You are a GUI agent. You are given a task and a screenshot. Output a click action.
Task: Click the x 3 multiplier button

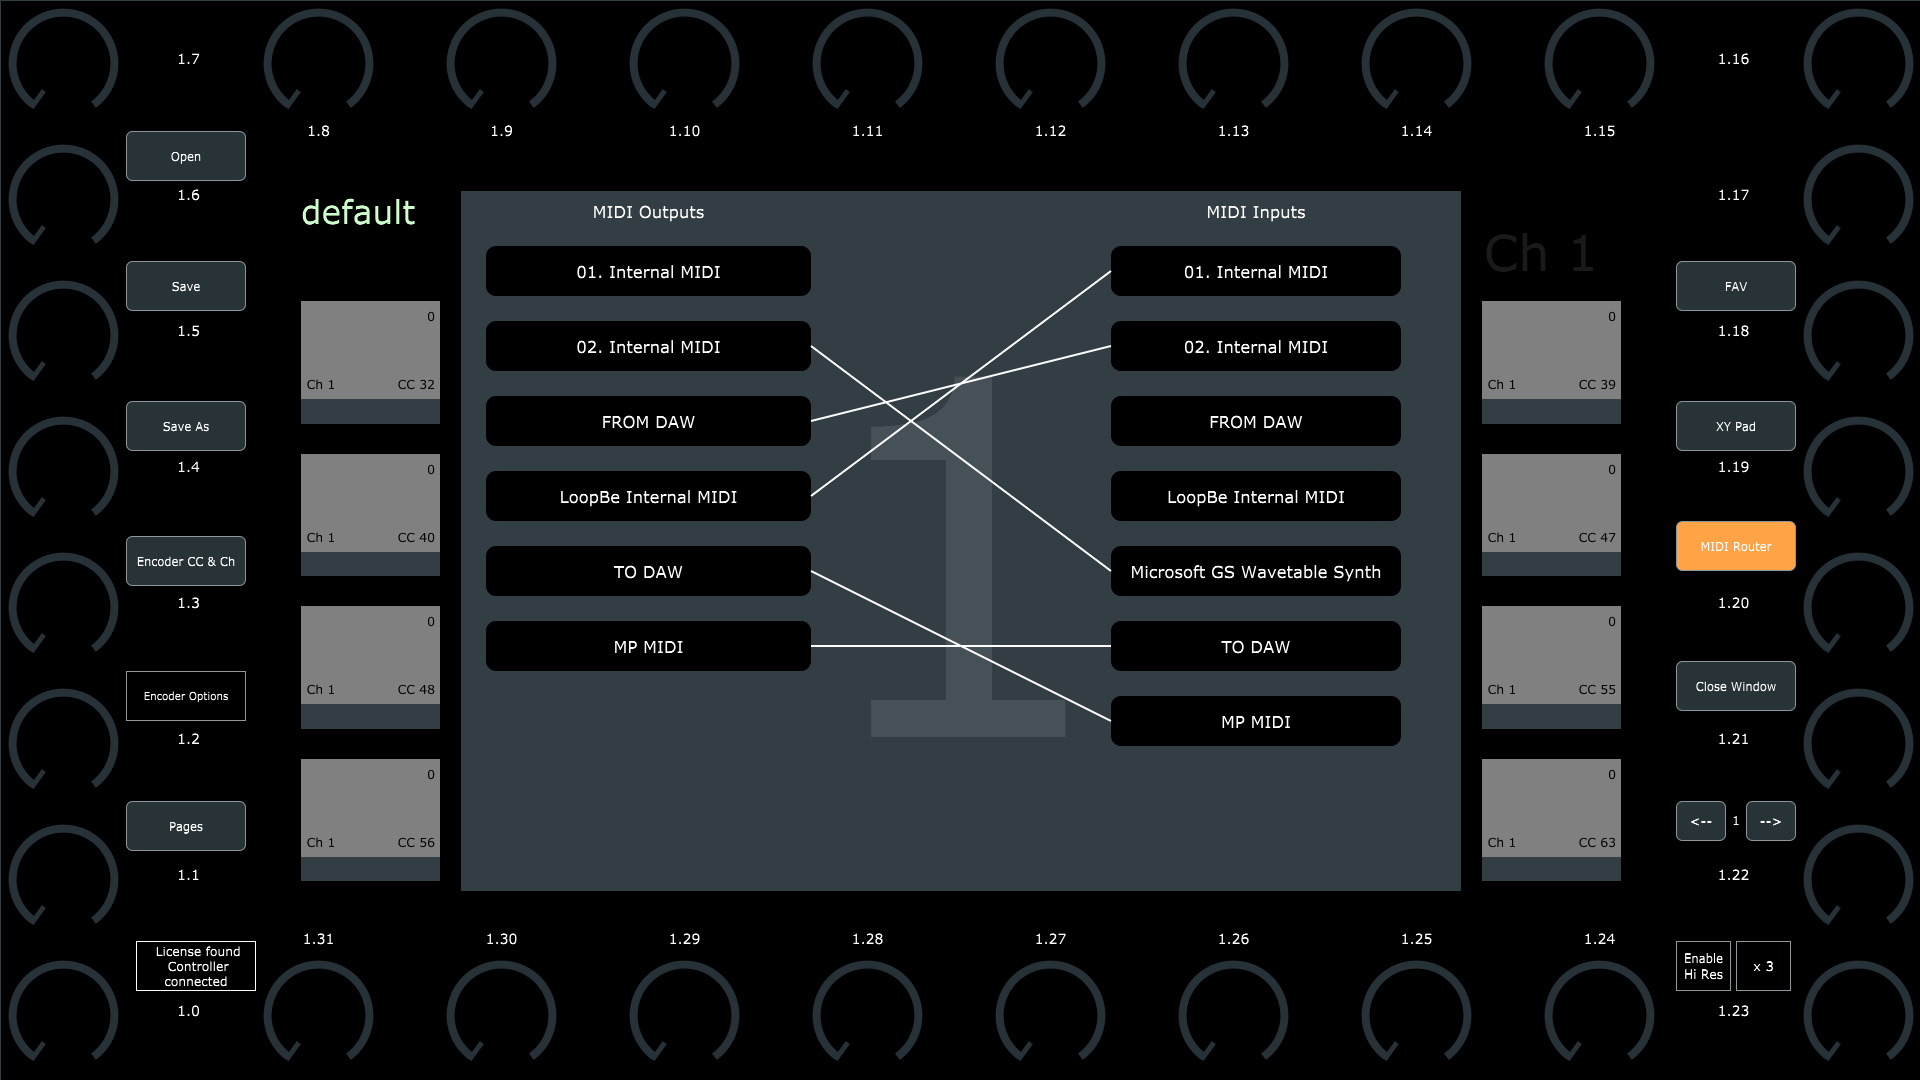tap(1763, 966)
